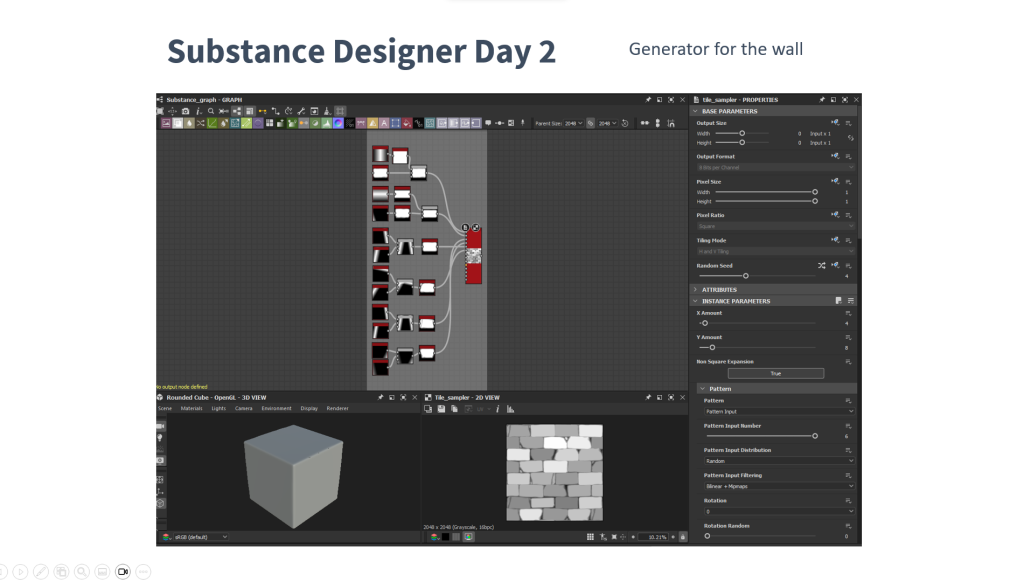This screenshot has width=1024, height=582.
Task: Toggle the gray background button in 2D view
Action: (x=456, y=537)
